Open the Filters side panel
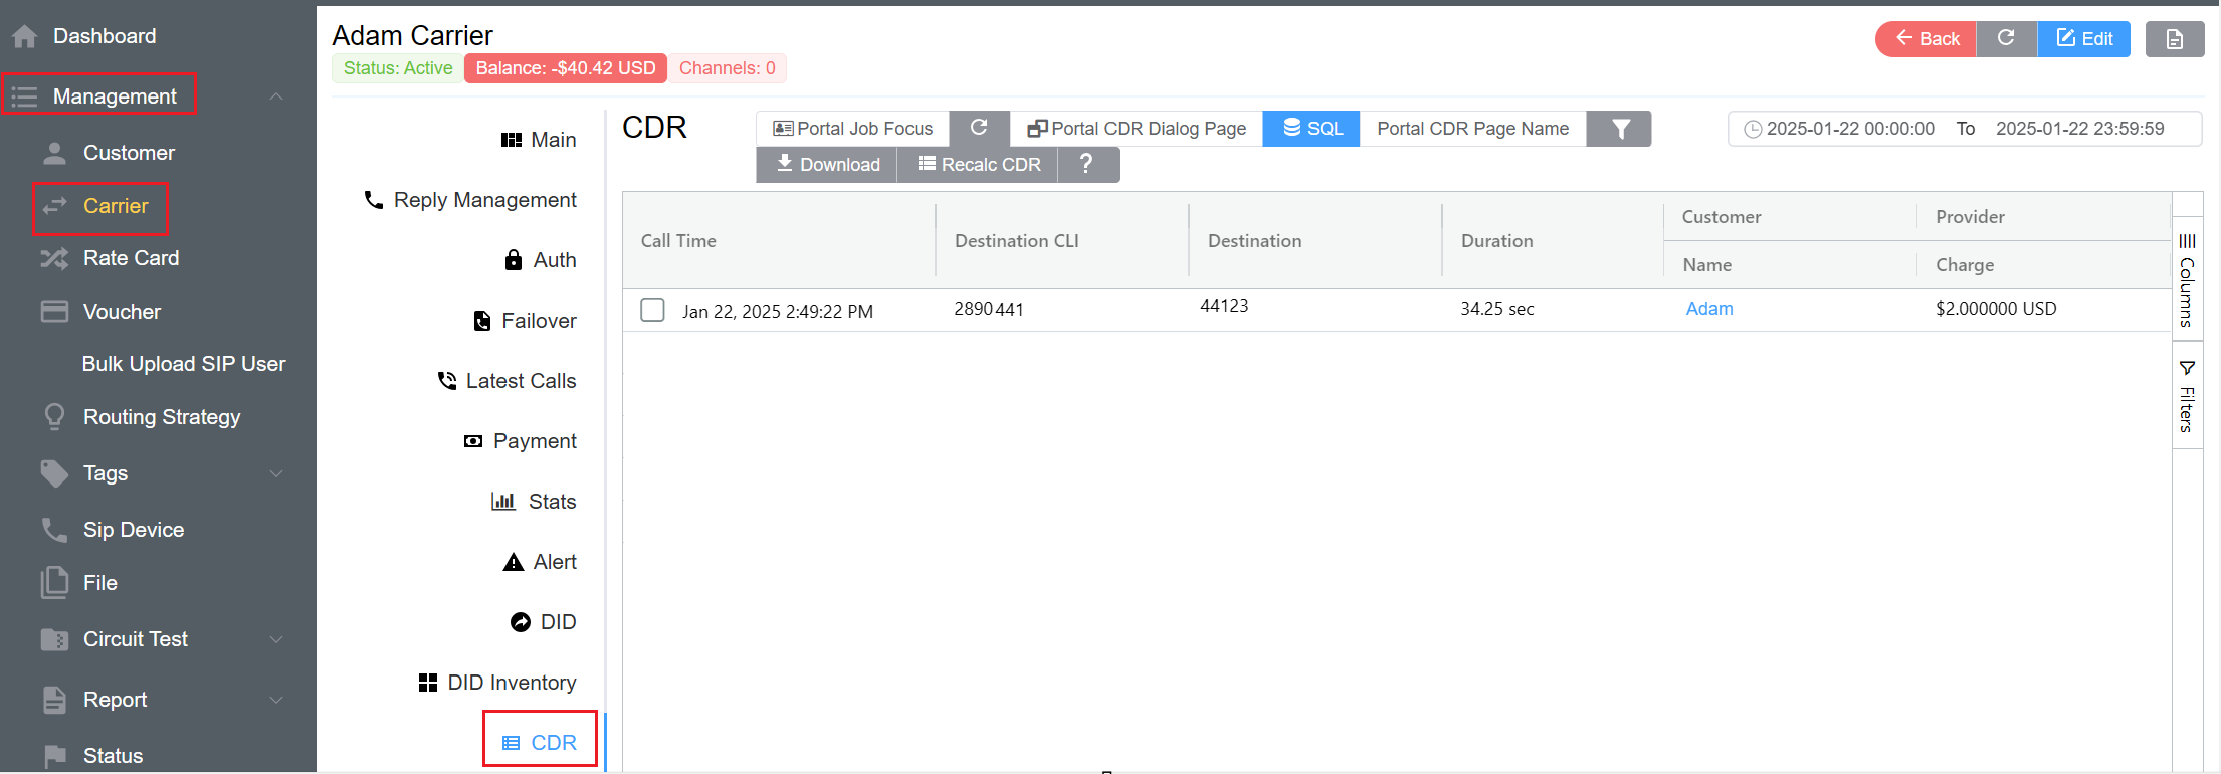Image resolution: width=2221 pixels, height=774 pixels. coord(2187,396)
